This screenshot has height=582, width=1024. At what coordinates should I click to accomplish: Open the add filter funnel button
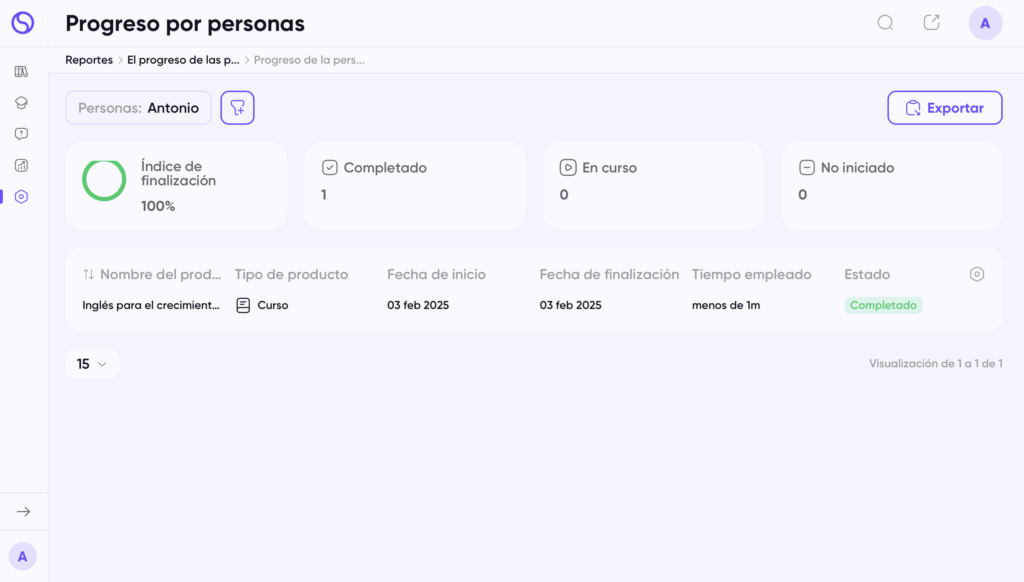click(x=238, y=108)
